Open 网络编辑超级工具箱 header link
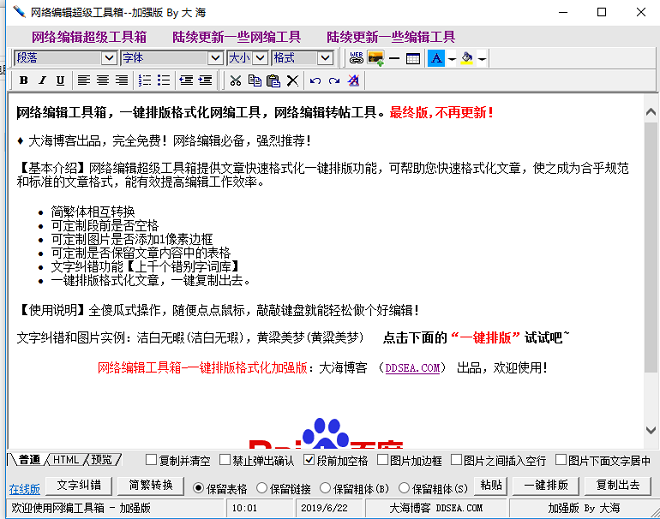 [x=89, y=37]
